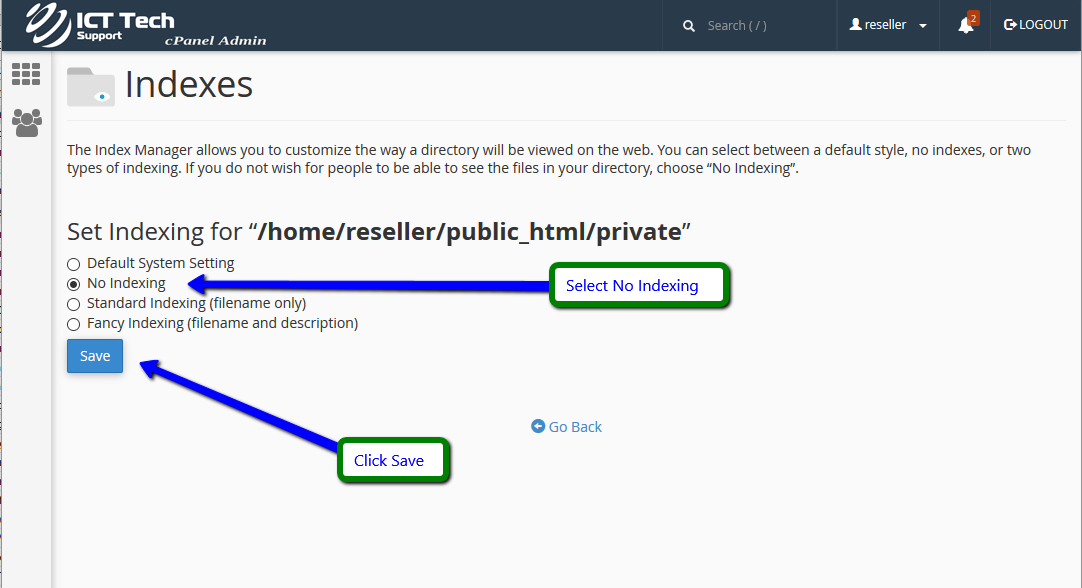Image resolution: width=1082 pixels, height=588 pixels.
Task: Click the "Select No Indexing" callout box
Action: pos(640,286)
